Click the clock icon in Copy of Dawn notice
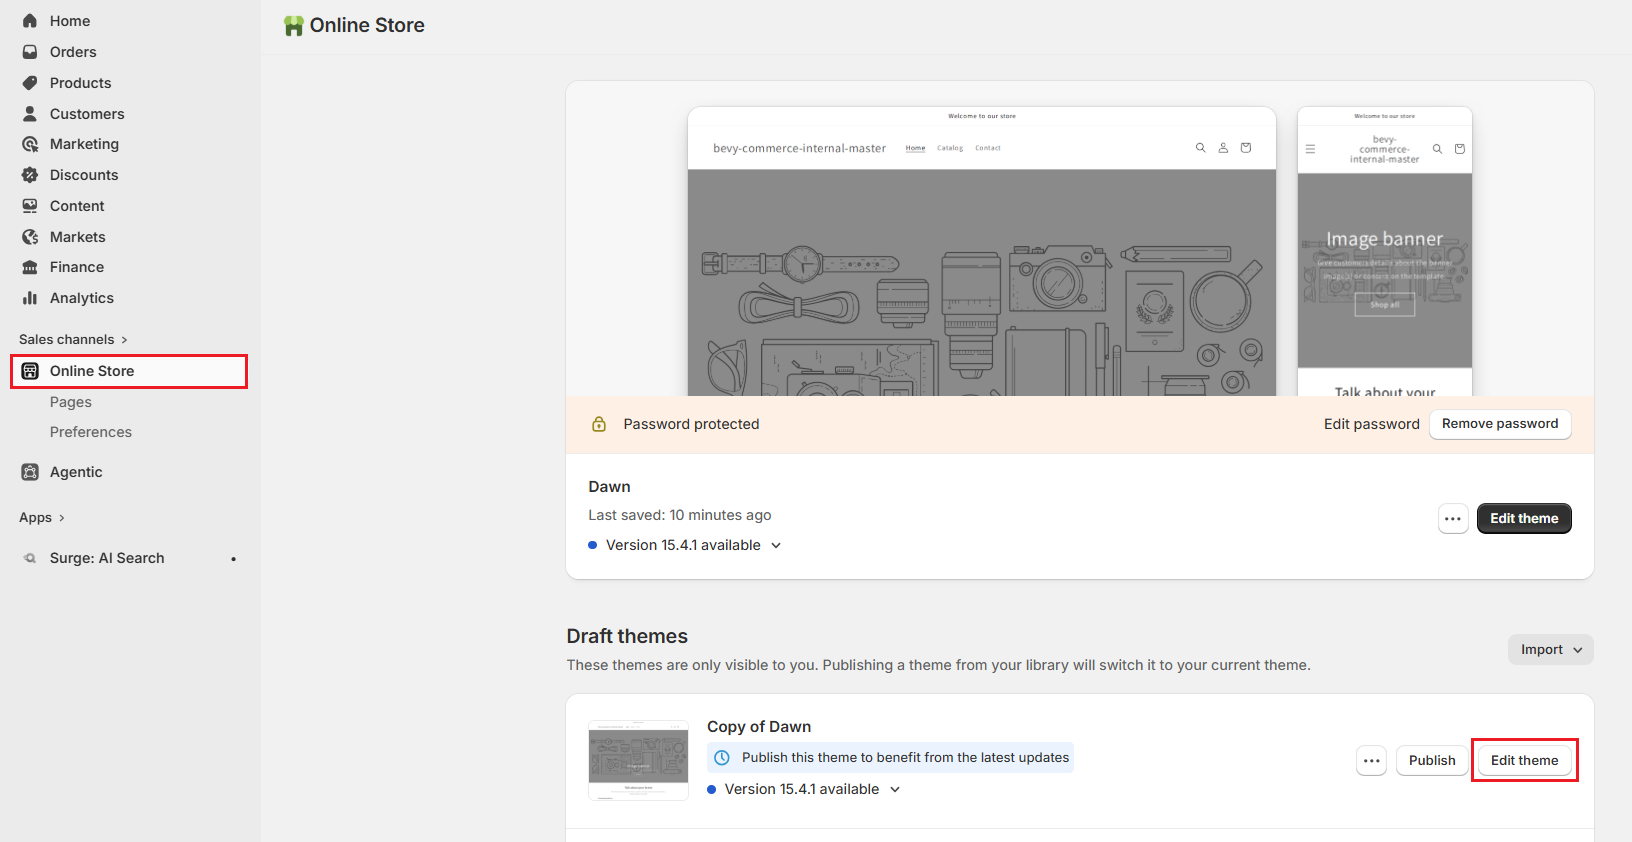Screen dimensions: 1632x842 click(x=722, y=758)
